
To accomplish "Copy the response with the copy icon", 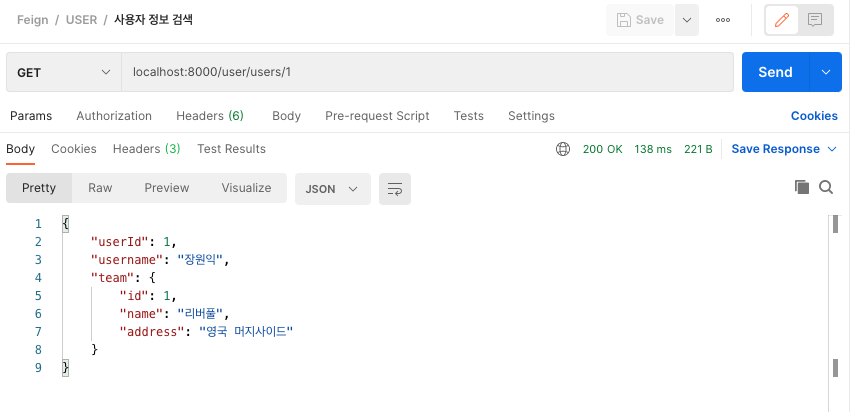I will pos(802,188).
